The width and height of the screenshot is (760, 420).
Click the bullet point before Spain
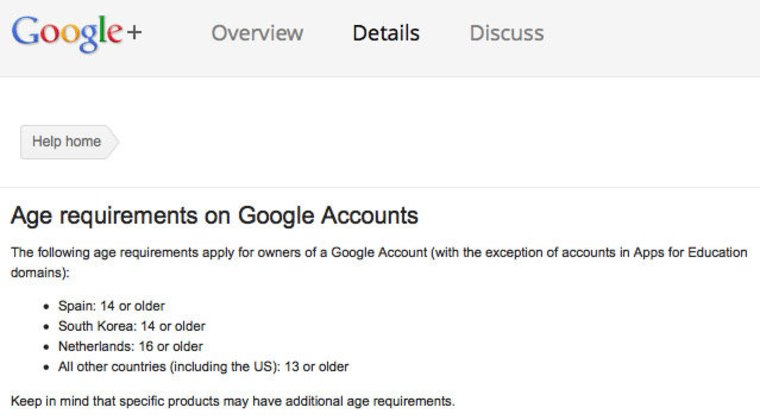pos(46,307)
